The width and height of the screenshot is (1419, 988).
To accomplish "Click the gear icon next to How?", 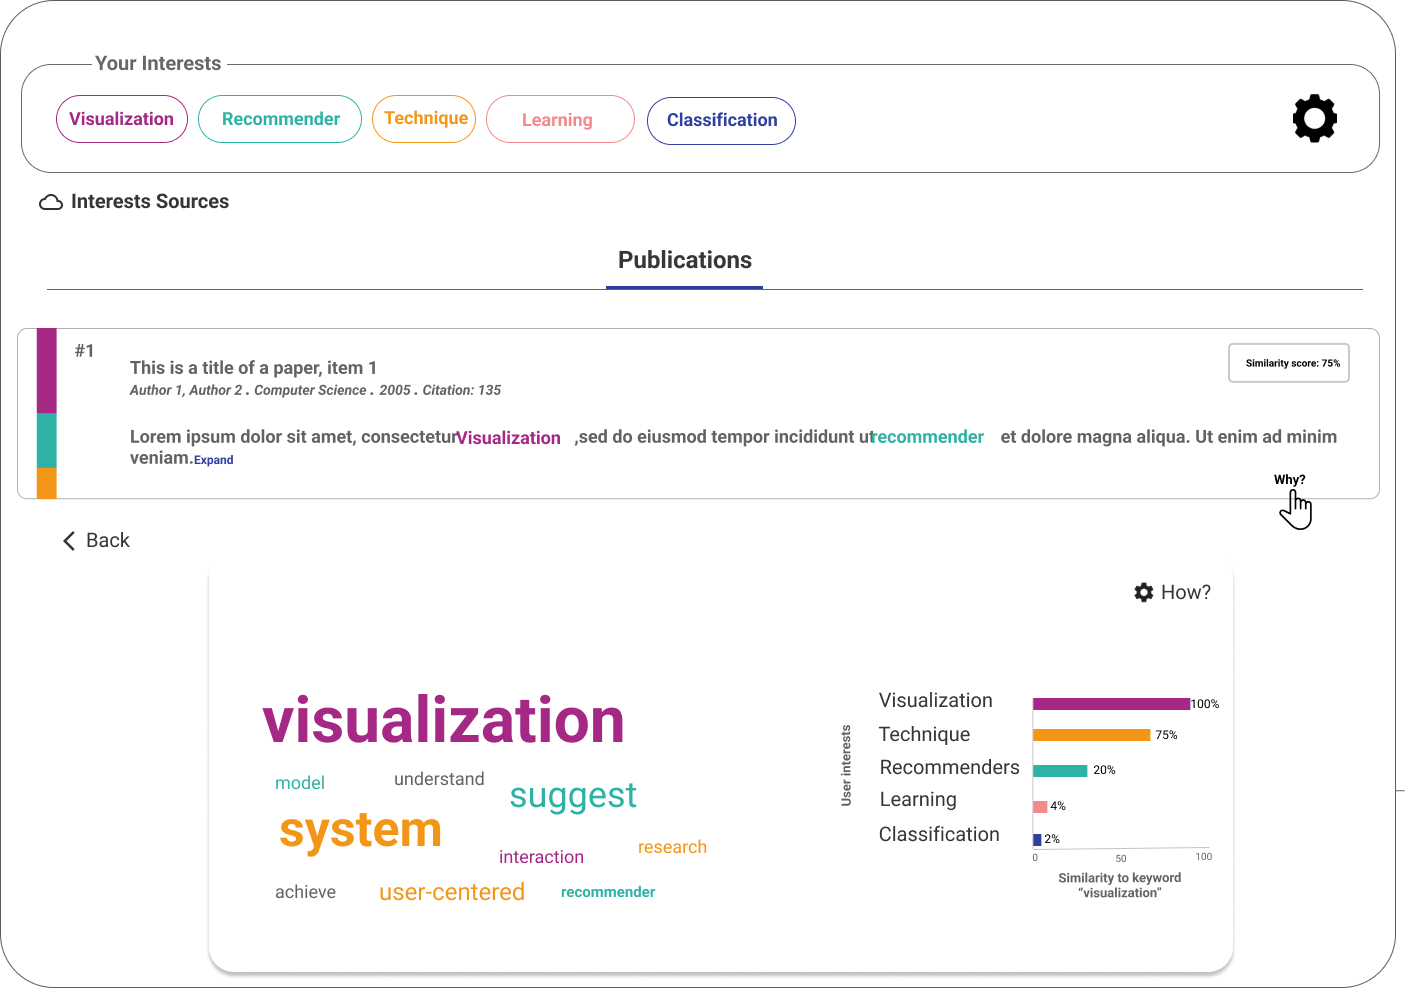I will tap(1144, 592).
